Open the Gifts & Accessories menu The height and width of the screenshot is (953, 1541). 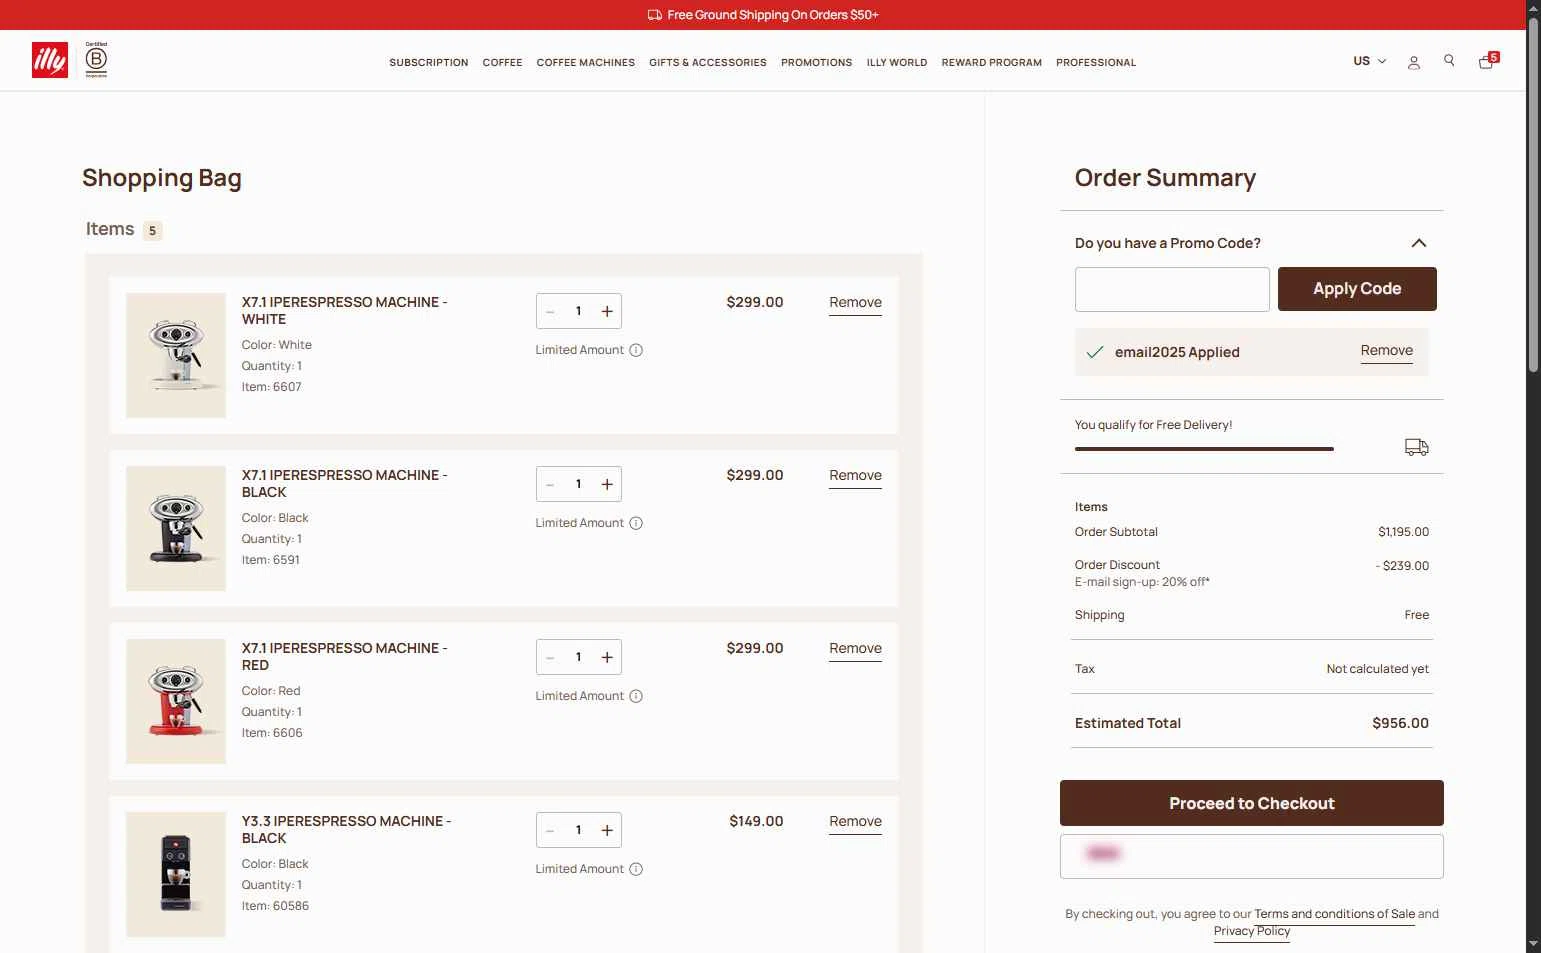(x=708, y=62)
